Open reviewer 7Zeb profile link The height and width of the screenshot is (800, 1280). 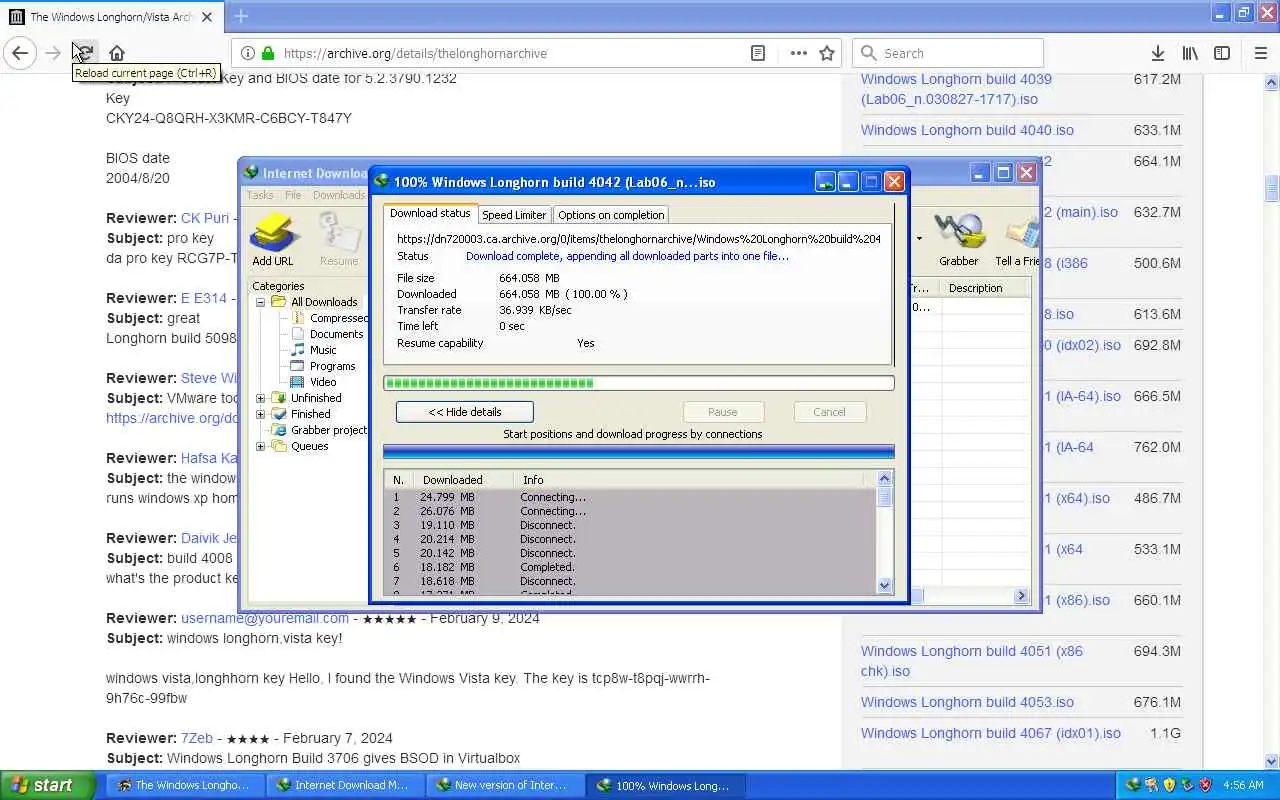(198, 738)
